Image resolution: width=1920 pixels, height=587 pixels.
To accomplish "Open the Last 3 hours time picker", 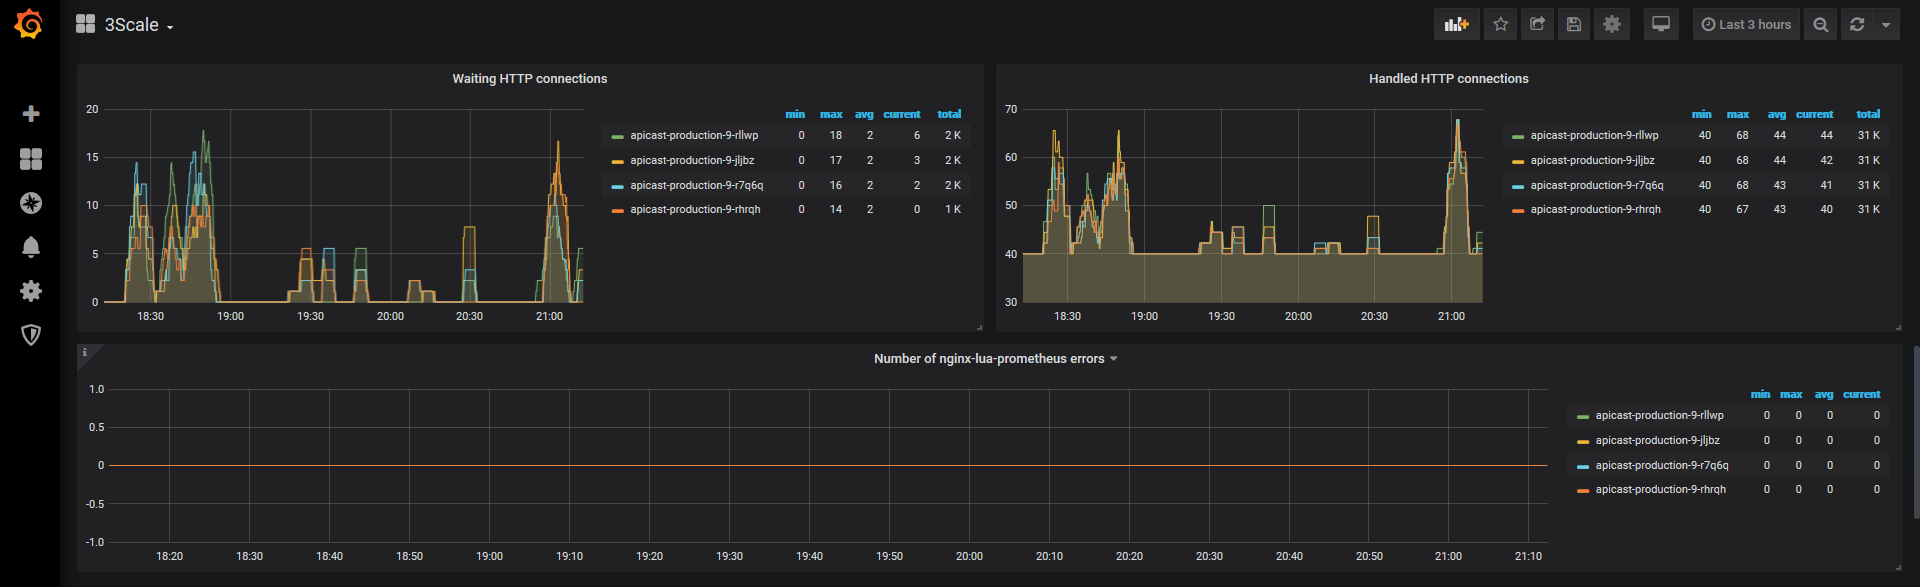I will click(1746, 24).
